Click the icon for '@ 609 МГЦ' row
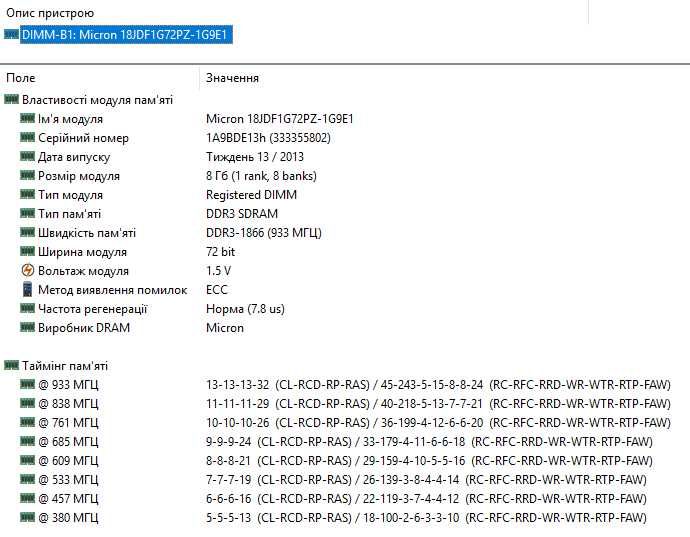 click(27, 460)
